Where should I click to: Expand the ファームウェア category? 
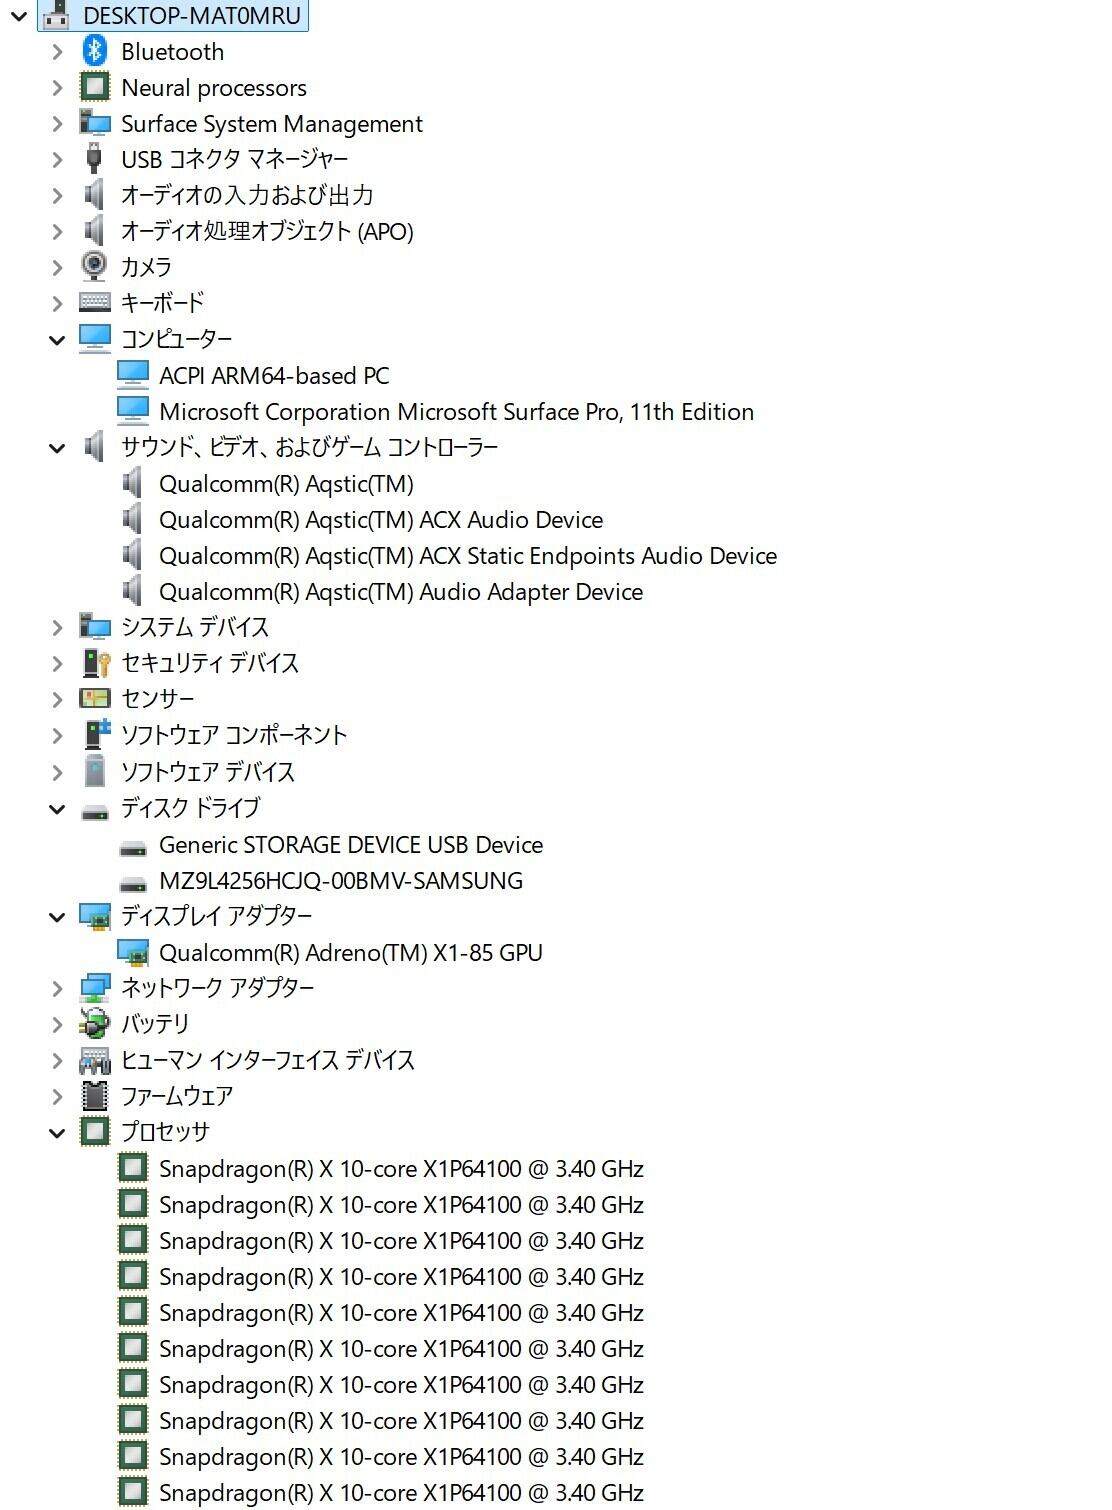pos(57,1096)
